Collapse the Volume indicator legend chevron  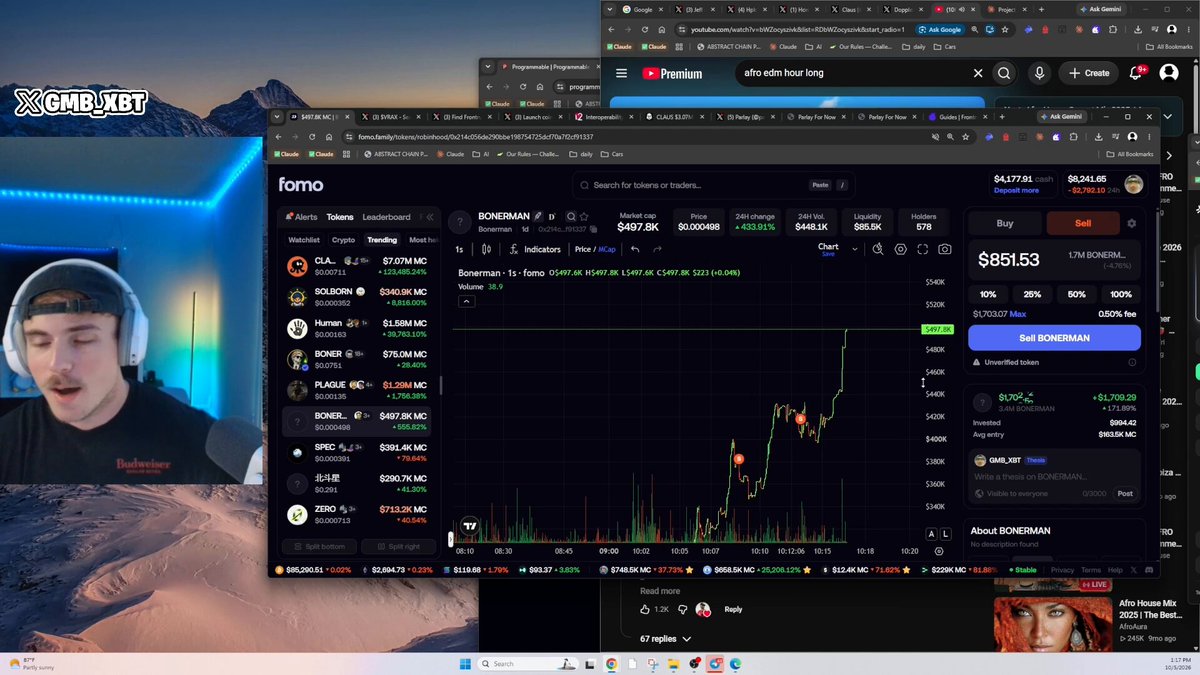(x=466, y=301)
